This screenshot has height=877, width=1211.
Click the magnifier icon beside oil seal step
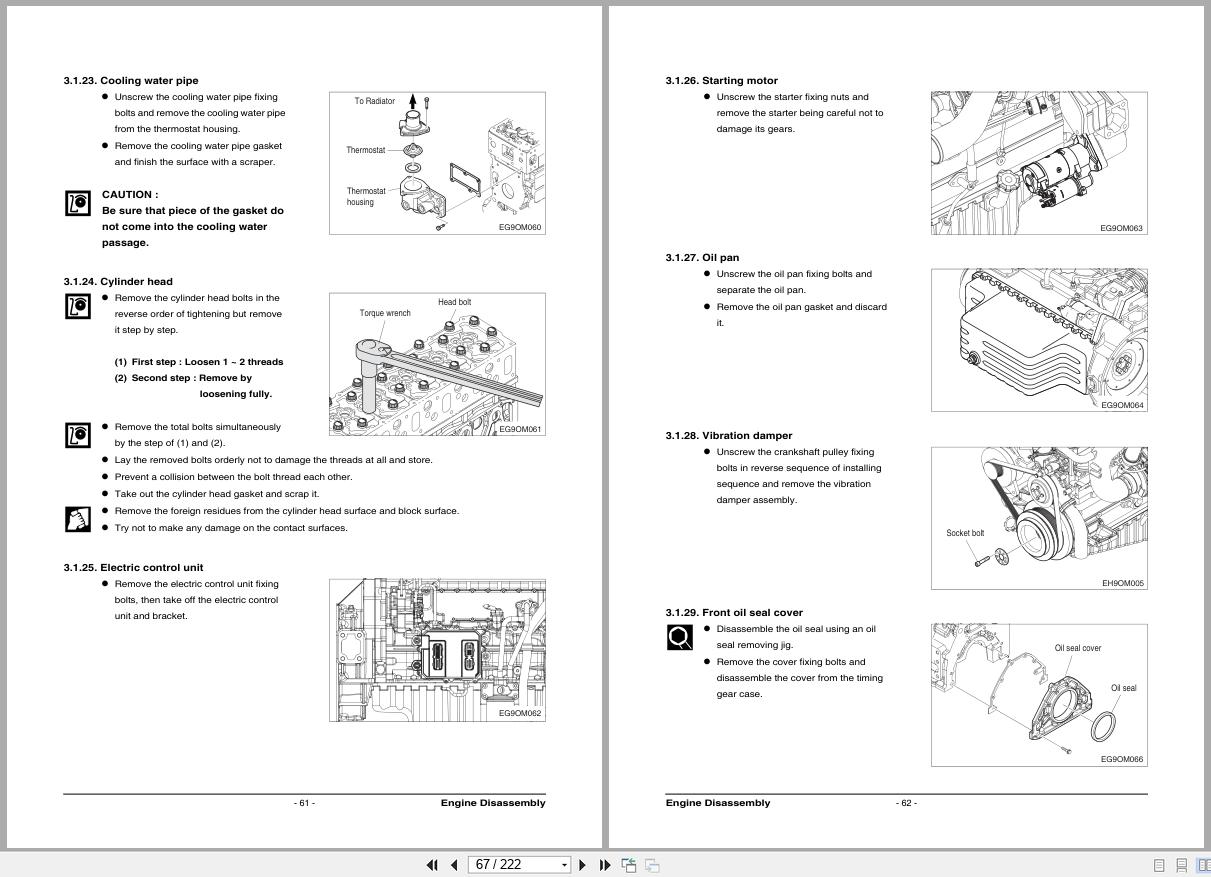[x=680, y=637]
